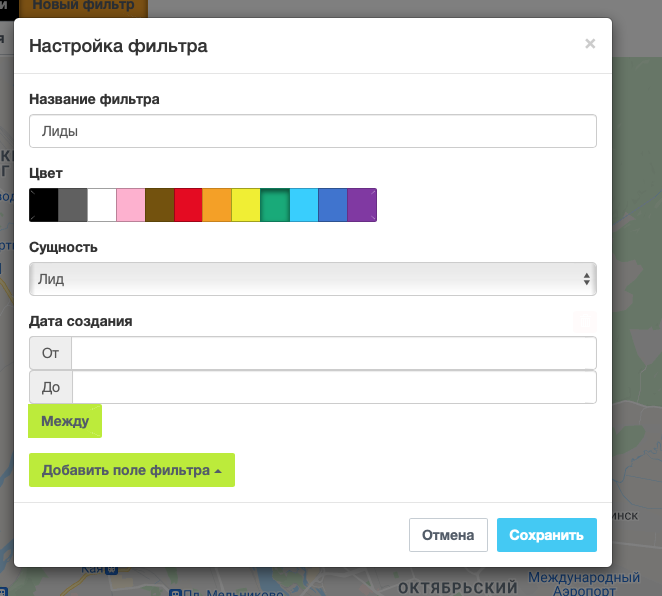Screen dimensions: 662x596
Task: Pick the orange color swatch
Action: tap(217, 204)
